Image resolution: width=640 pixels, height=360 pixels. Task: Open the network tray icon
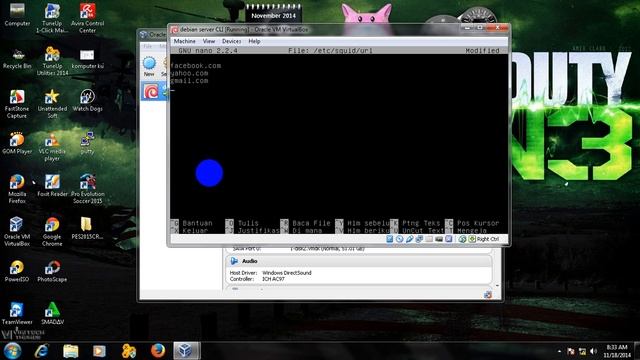[x=582, y=351]
